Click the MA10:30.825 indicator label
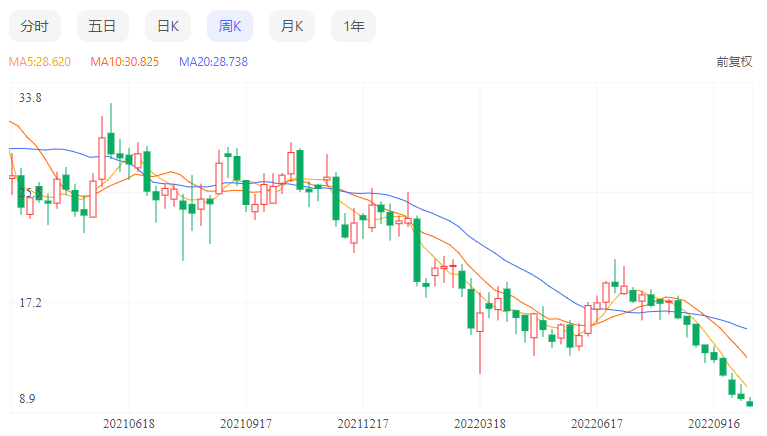Image resolution: width=767 pixels, height=436 pixels. [x=125, y=62]
